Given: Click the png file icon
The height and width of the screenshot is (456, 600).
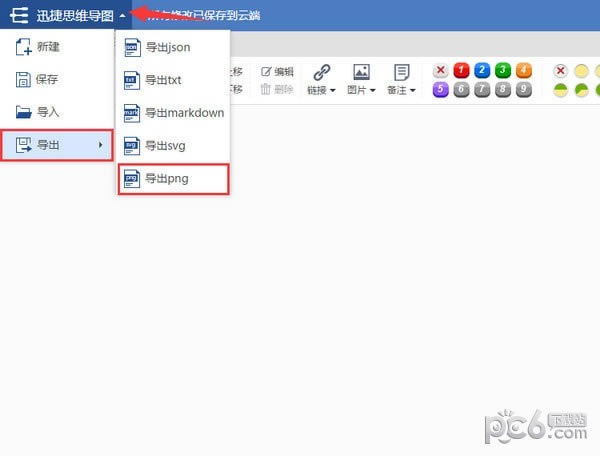Looking at the screenshot, I should [132, 179].
